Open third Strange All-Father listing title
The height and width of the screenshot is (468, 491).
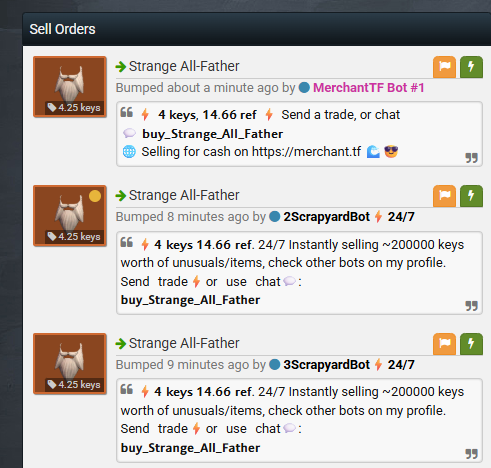(184, 343)
